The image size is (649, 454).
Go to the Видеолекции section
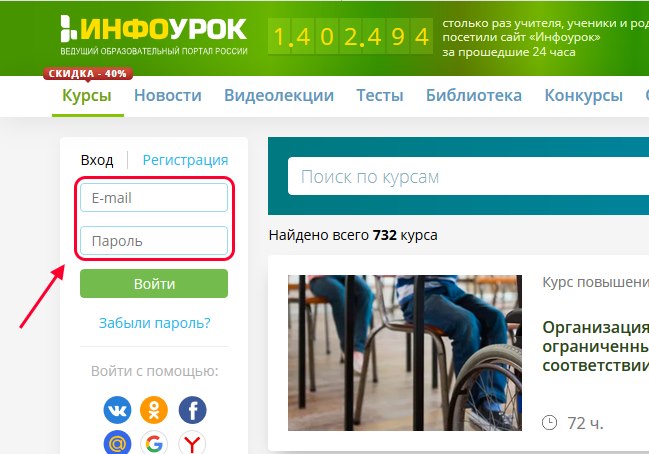click(x=279, y=96)
